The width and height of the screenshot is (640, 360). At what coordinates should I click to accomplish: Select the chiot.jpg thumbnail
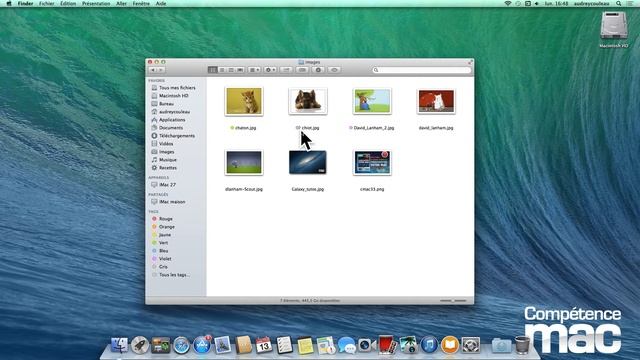pos(308,101)
